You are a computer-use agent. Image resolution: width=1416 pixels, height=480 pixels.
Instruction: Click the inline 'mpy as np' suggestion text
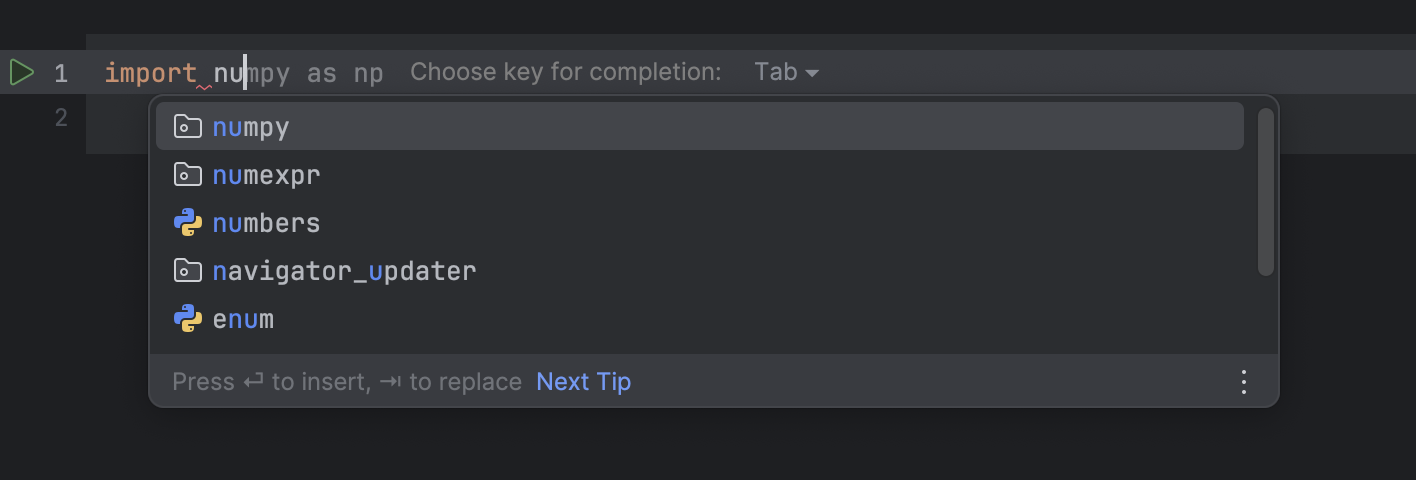pos(315,73)
